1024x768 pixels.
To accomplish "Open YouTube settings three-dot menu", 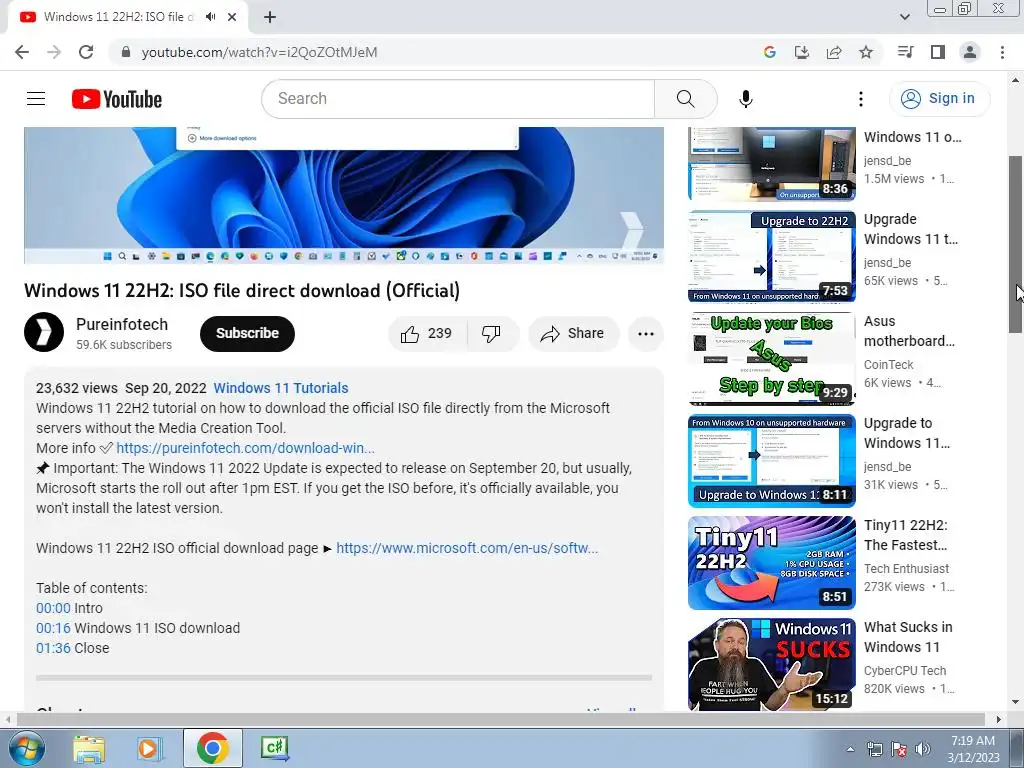I will click(x=861, y=99).
